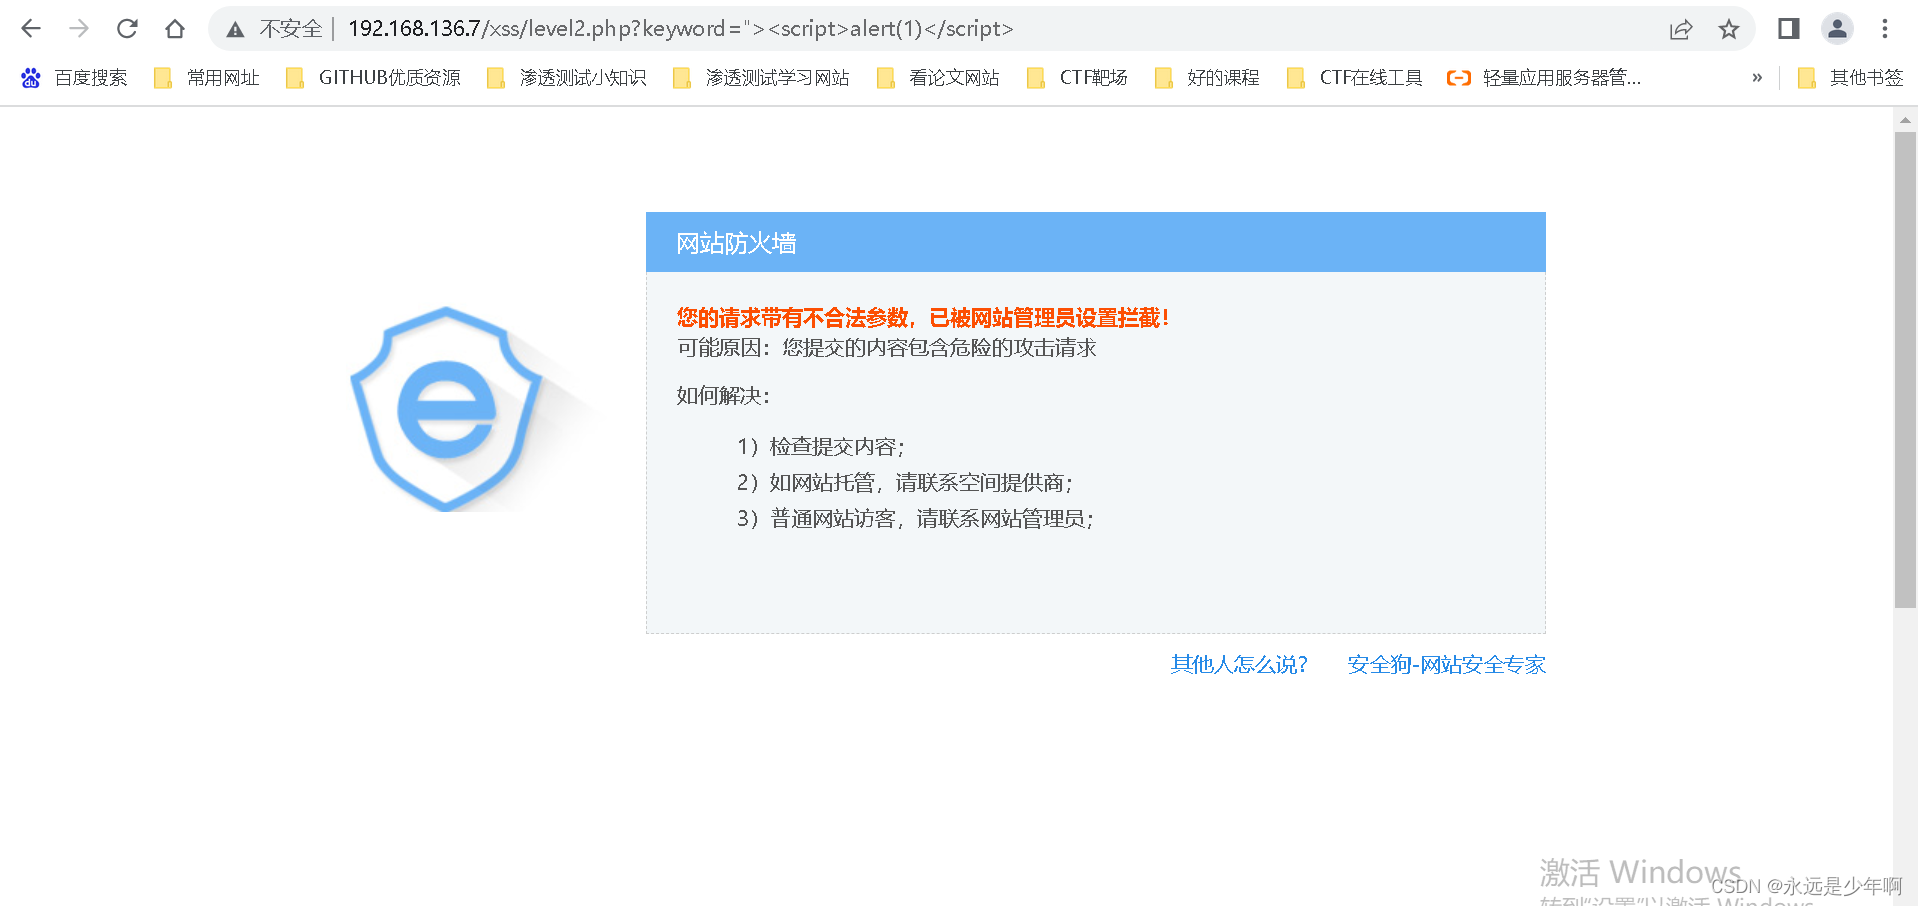
Task: Click the 联系空间提供商 suggestion line
Action: [x=904, y=483]
